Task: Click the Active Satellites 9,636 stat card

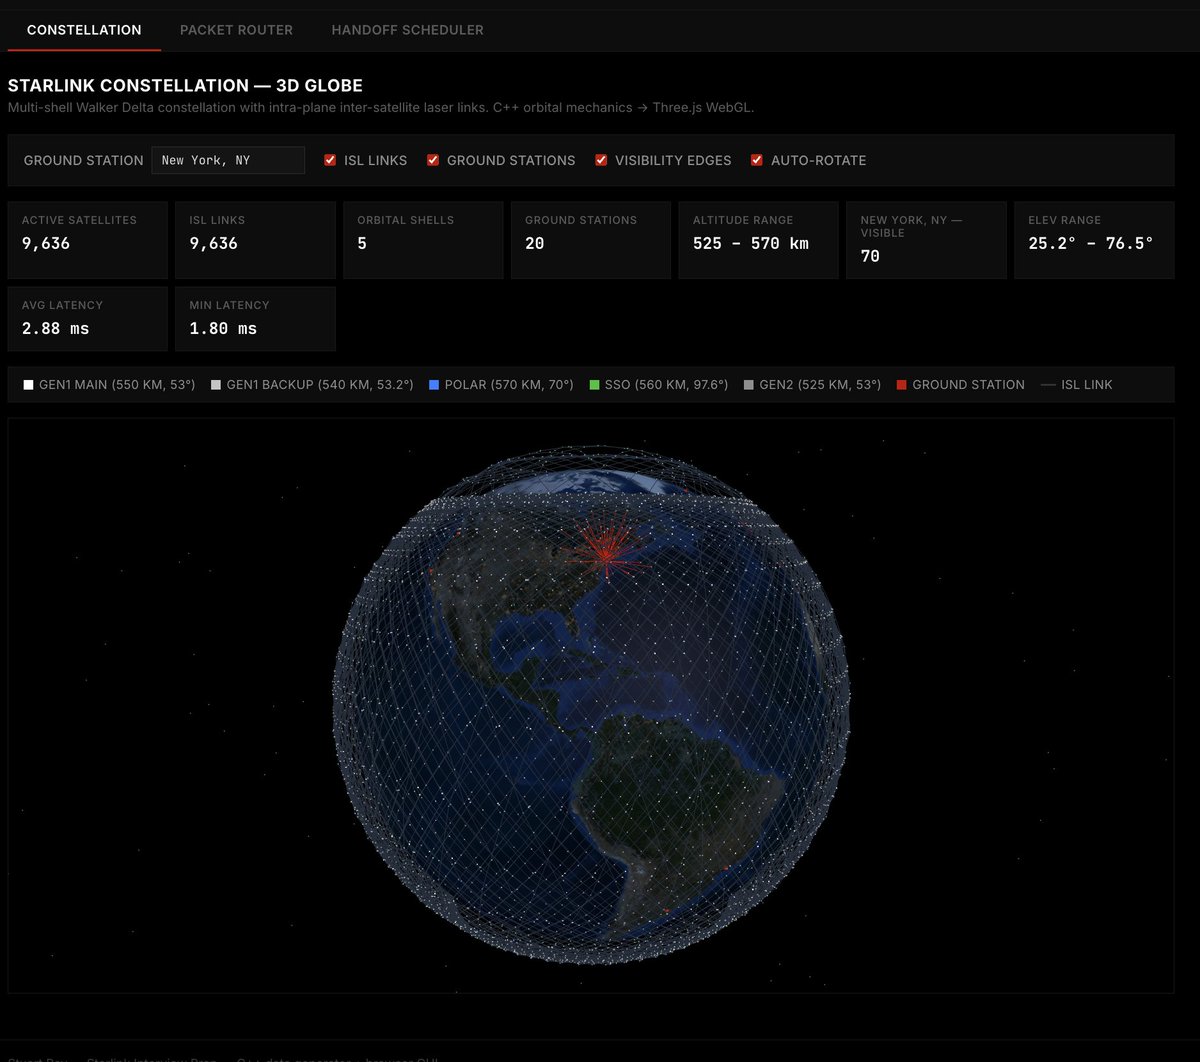Action: coord(88,240)
